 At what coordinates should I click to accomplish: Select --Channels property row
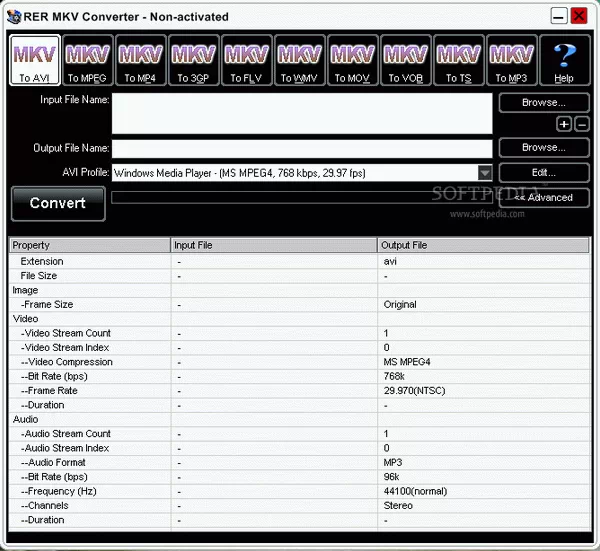pos(300,505)
